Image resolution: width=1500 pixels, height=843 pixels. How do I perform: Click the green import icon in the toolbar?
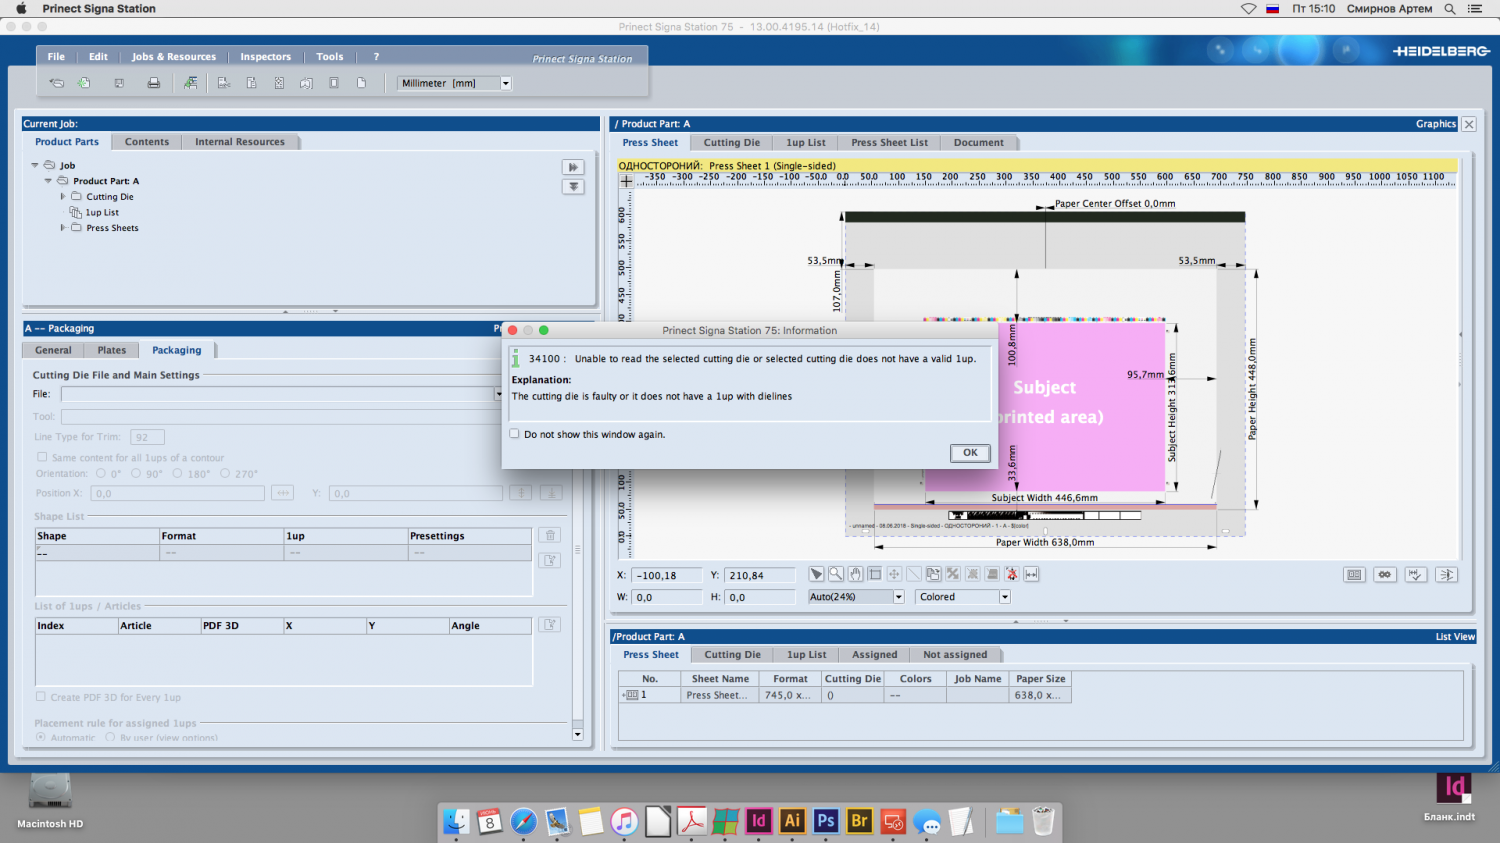[190, 83]
